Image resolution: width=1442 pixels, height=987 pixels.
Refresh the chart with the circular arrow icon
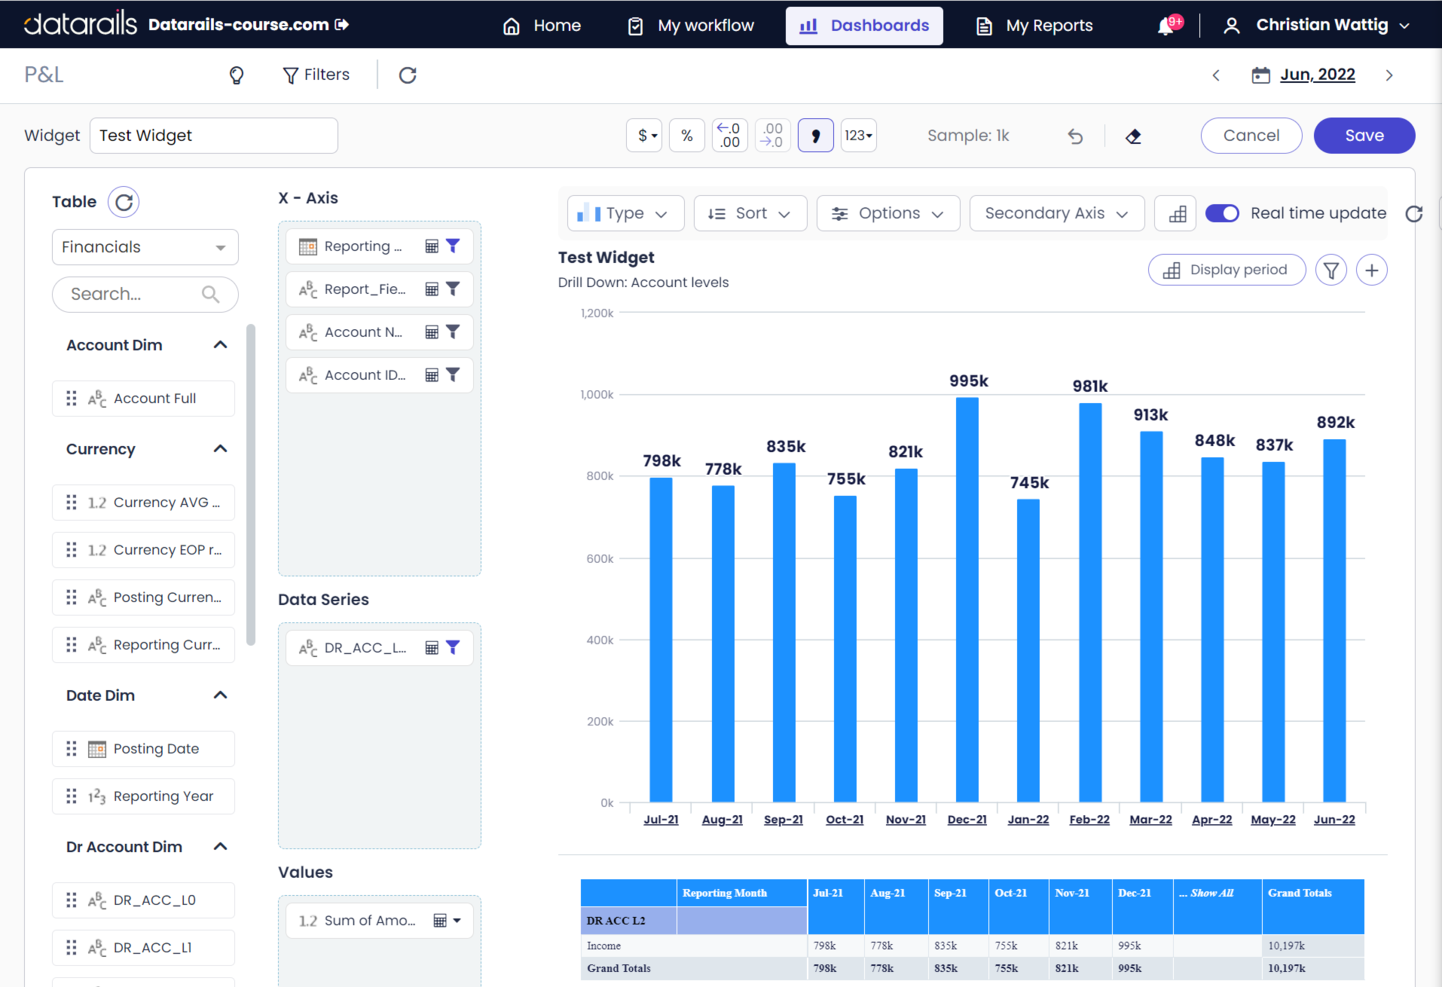coord(1412,213)
